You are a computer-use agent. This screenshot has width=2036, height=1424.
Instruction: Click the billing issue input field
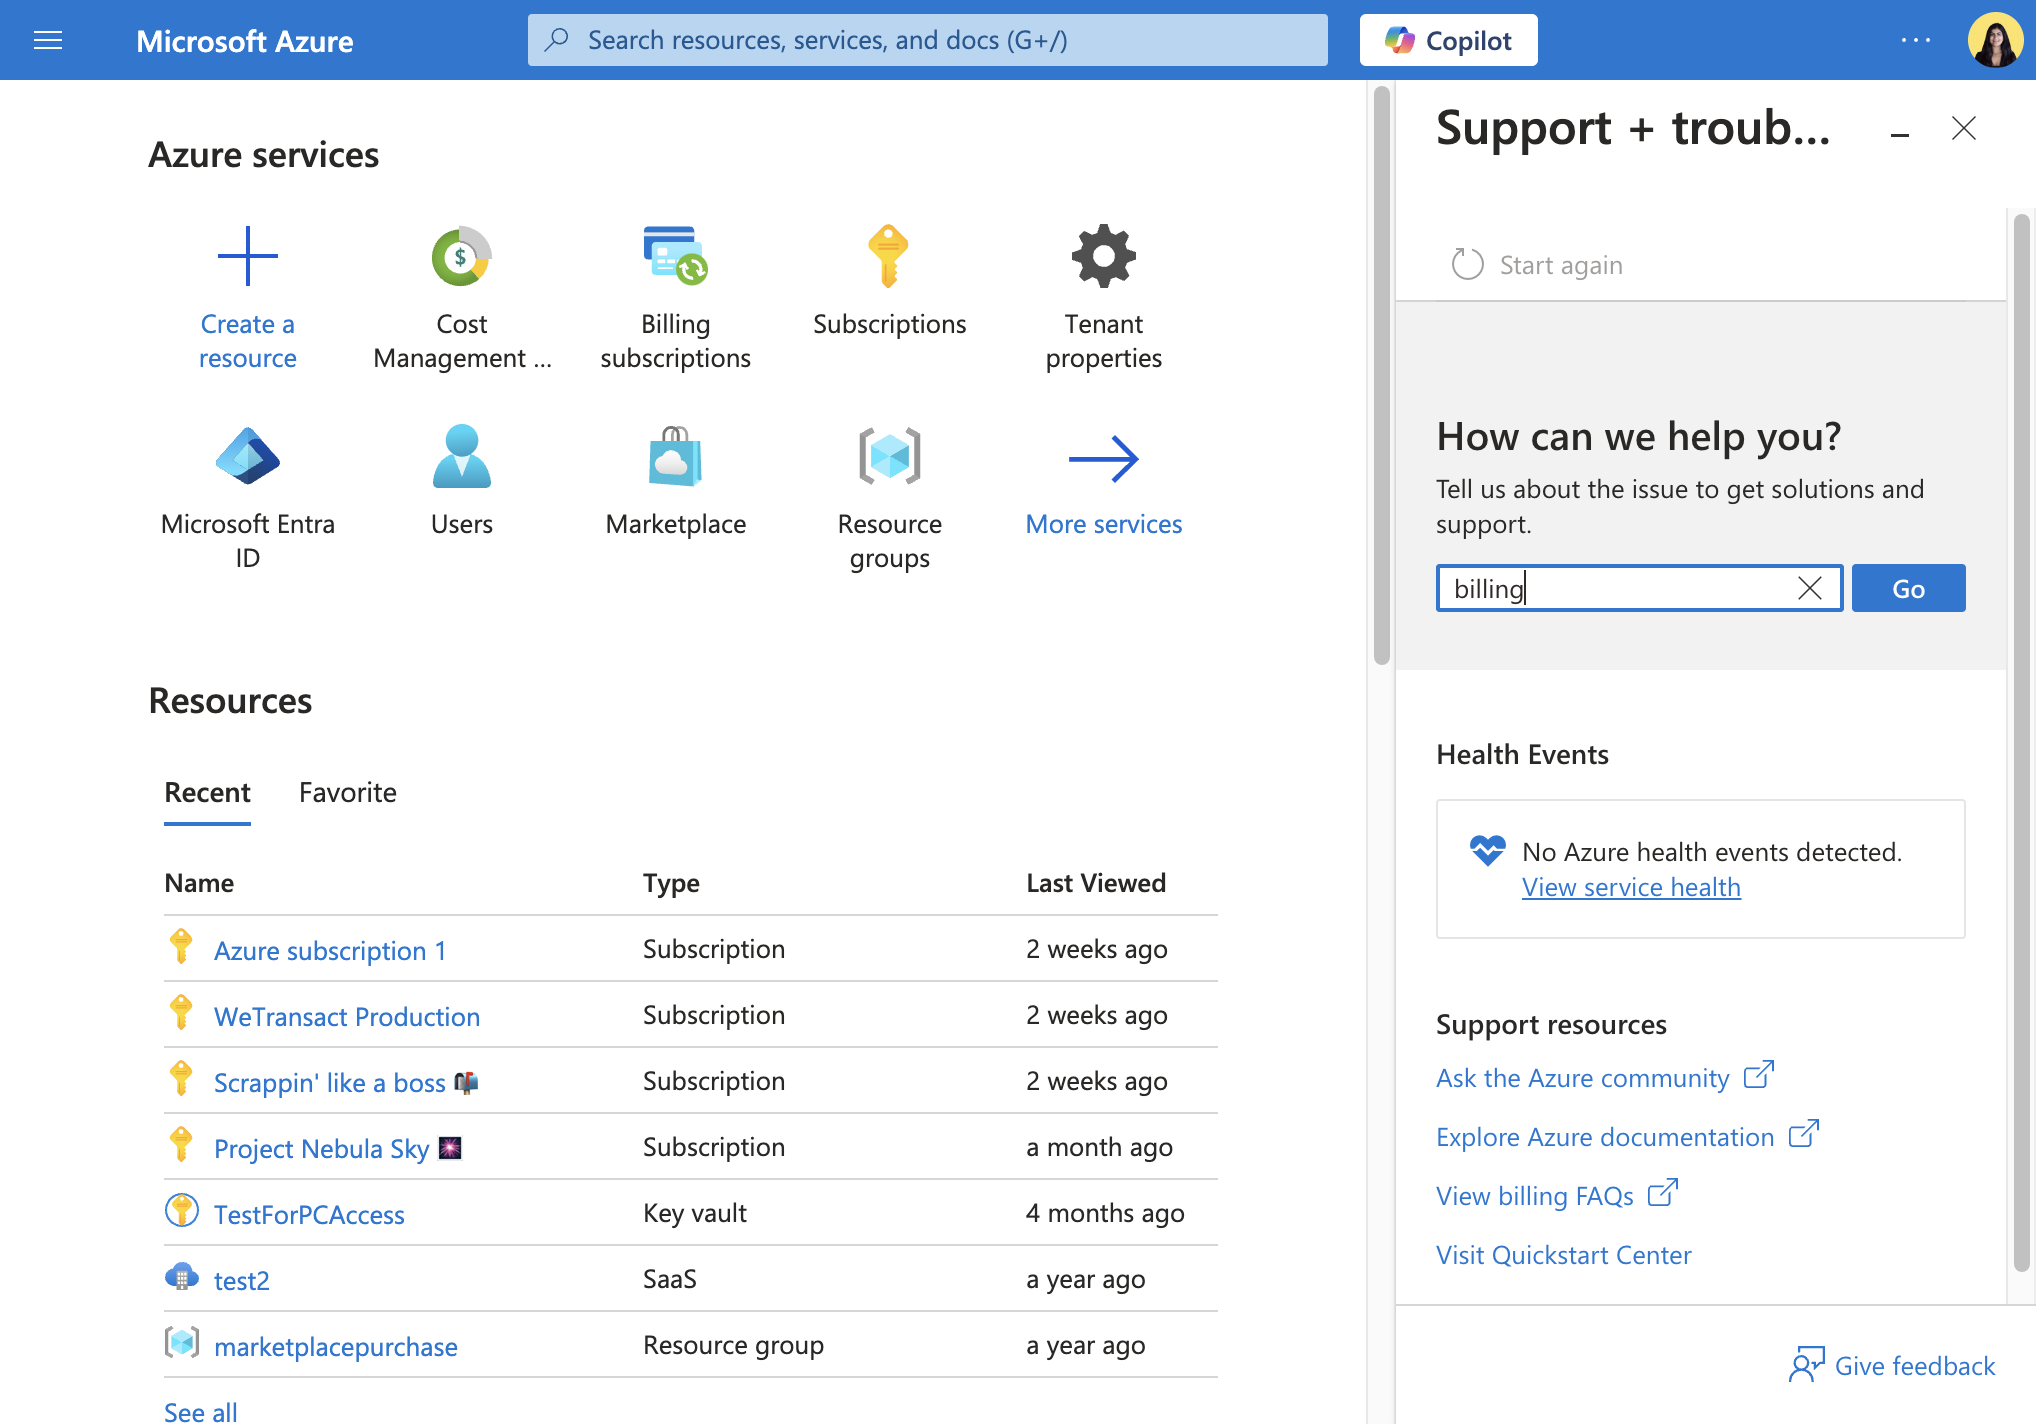coord(1620,588)
